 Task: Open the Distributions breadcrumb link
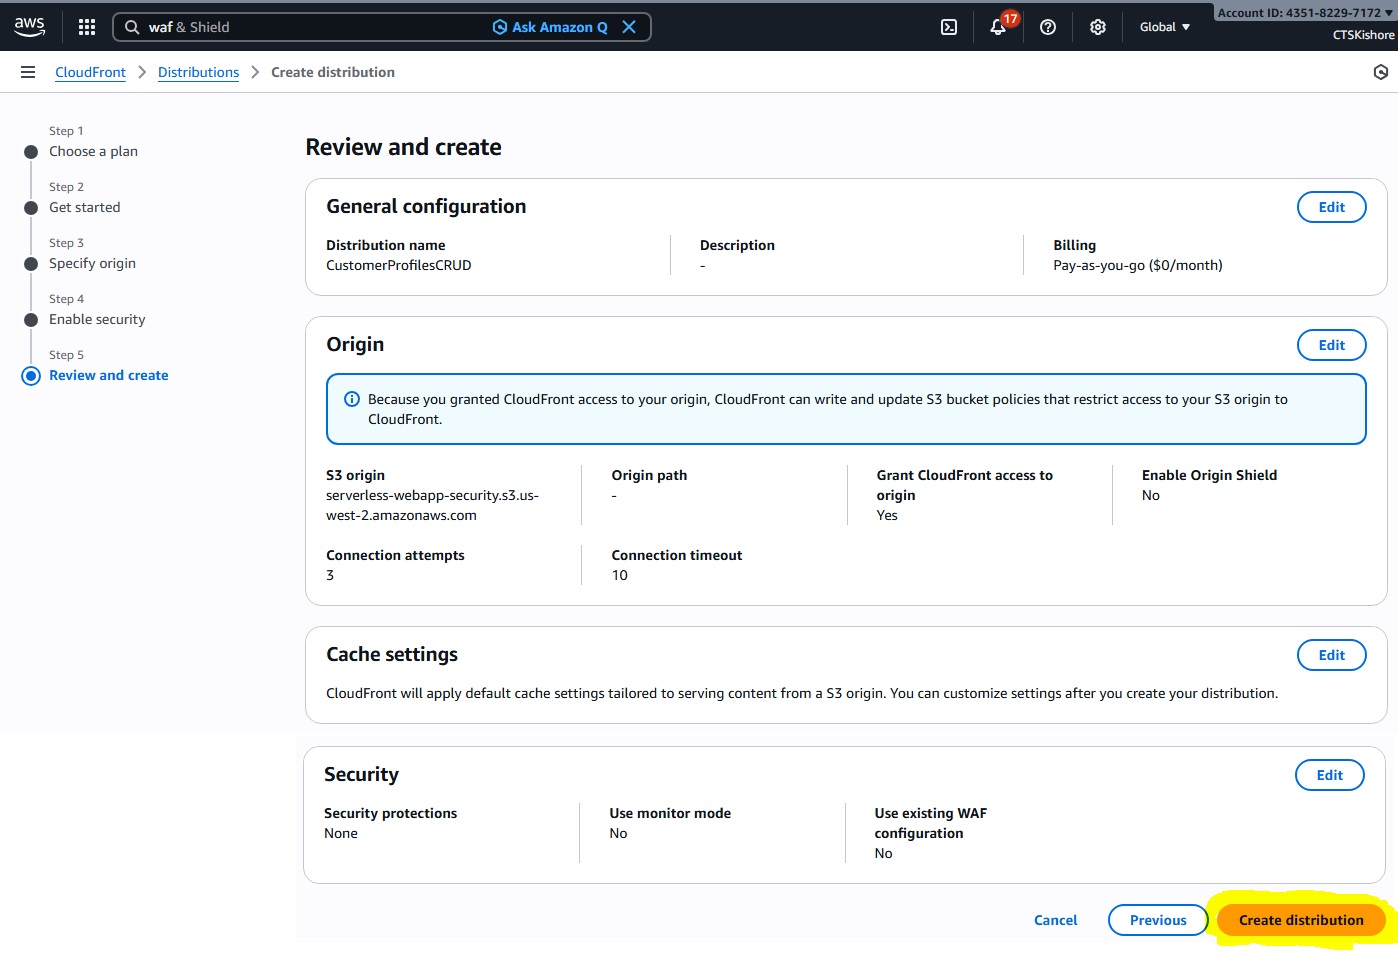[x=198, y=72]
